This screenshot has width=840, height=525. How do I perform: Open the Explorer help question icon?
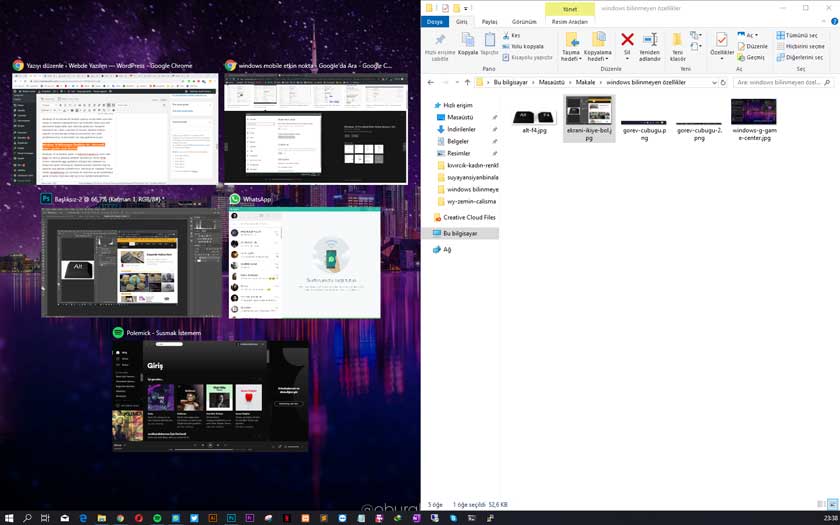point(834,21)
